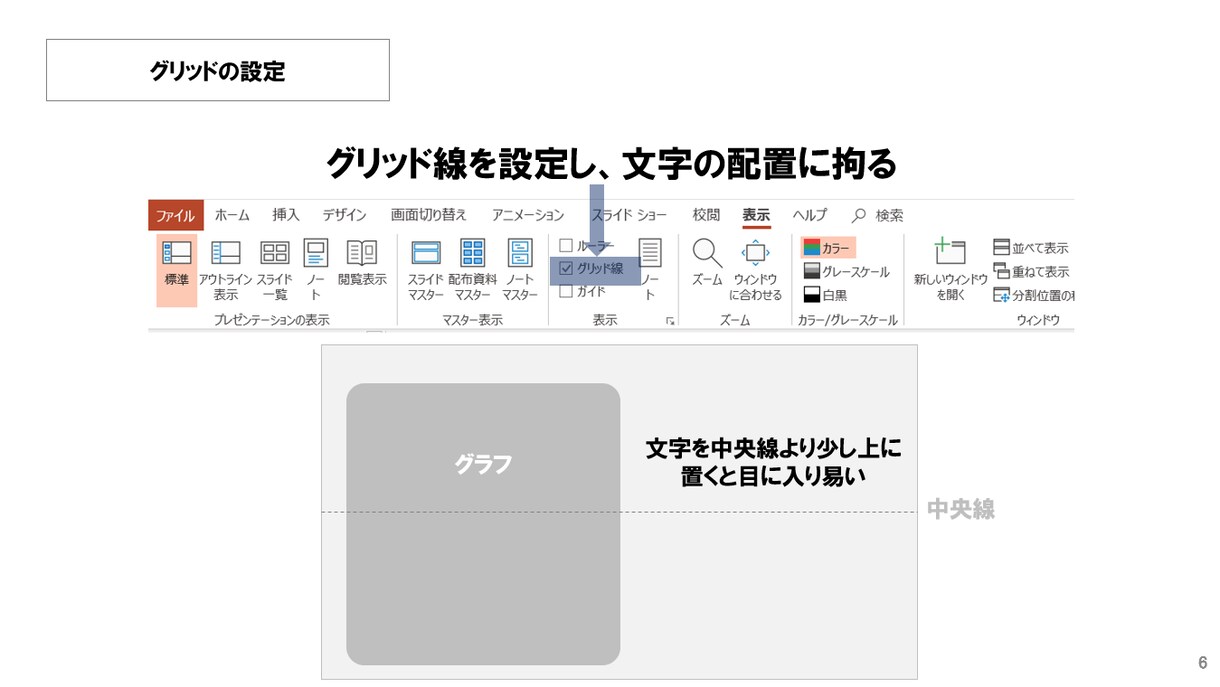Click text 文字を中央線より少し上に
Screen dimensions: 1220x687
(x=773, y=449)
